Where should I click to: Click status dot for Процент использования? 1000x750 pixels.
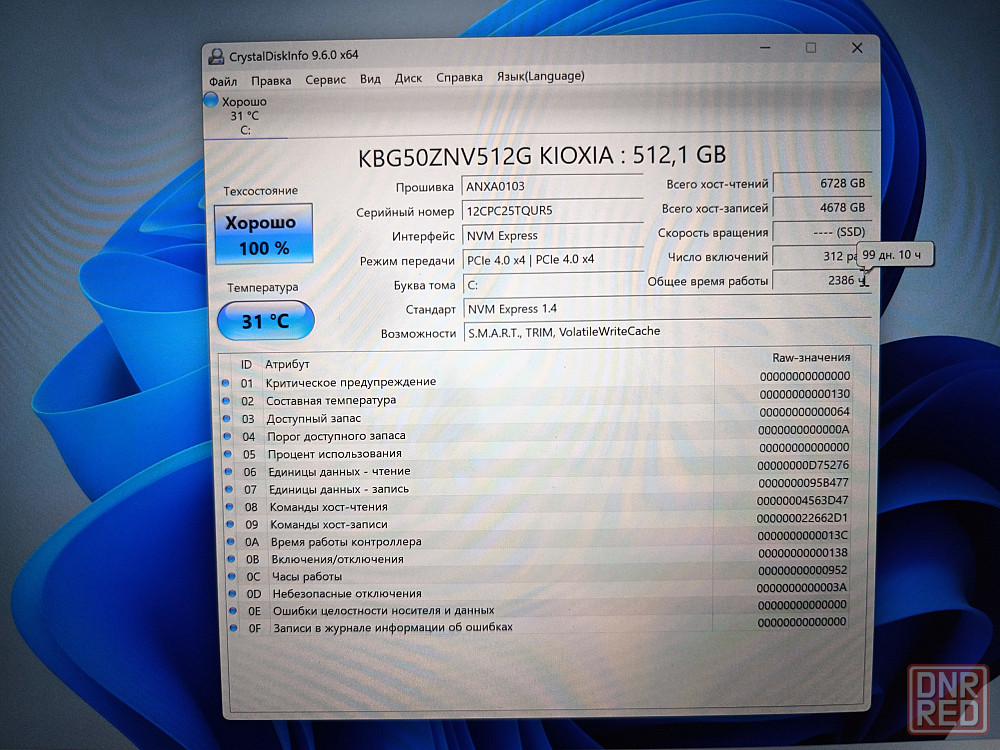pyautogui.click(x=228, y=454)
